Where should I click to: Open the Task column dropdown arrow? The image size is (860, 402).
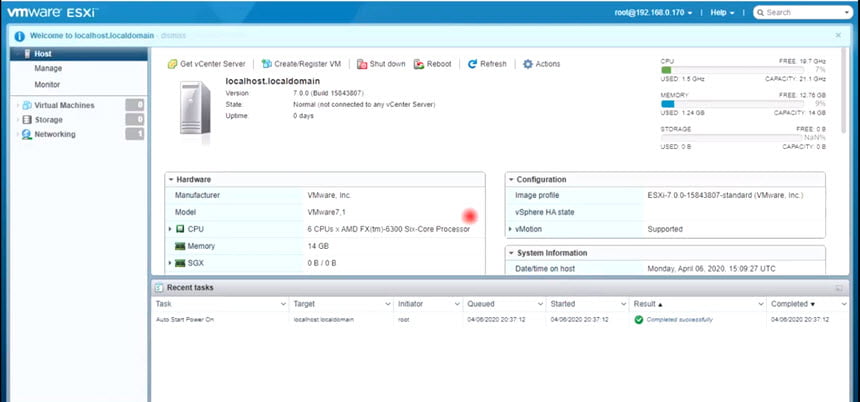click(284, 304)
